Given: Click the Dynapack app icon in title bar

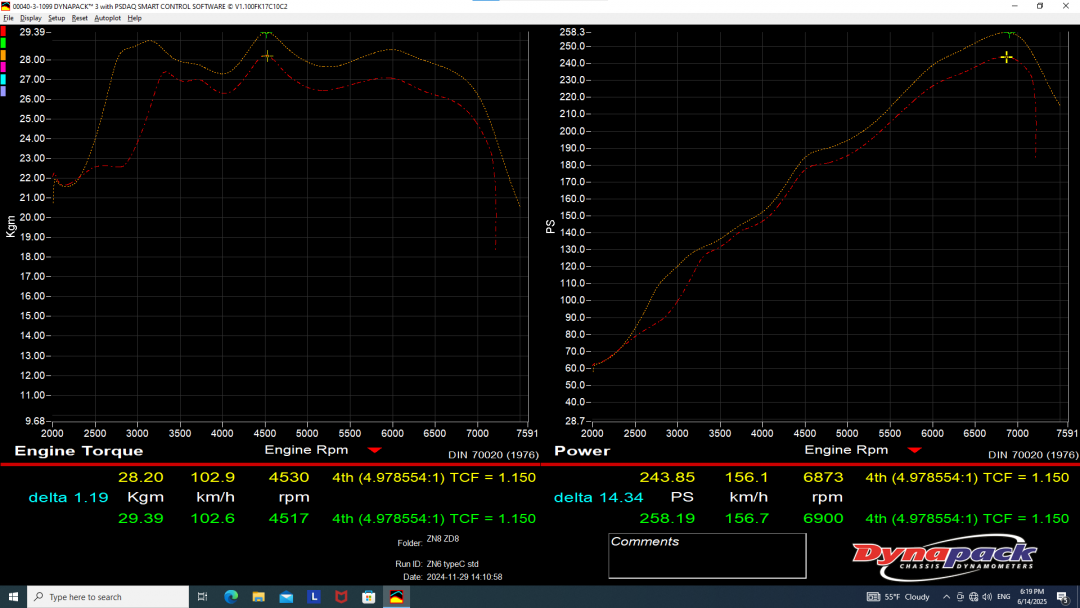Looking at the screenshot, I should (x=6, y=6).
